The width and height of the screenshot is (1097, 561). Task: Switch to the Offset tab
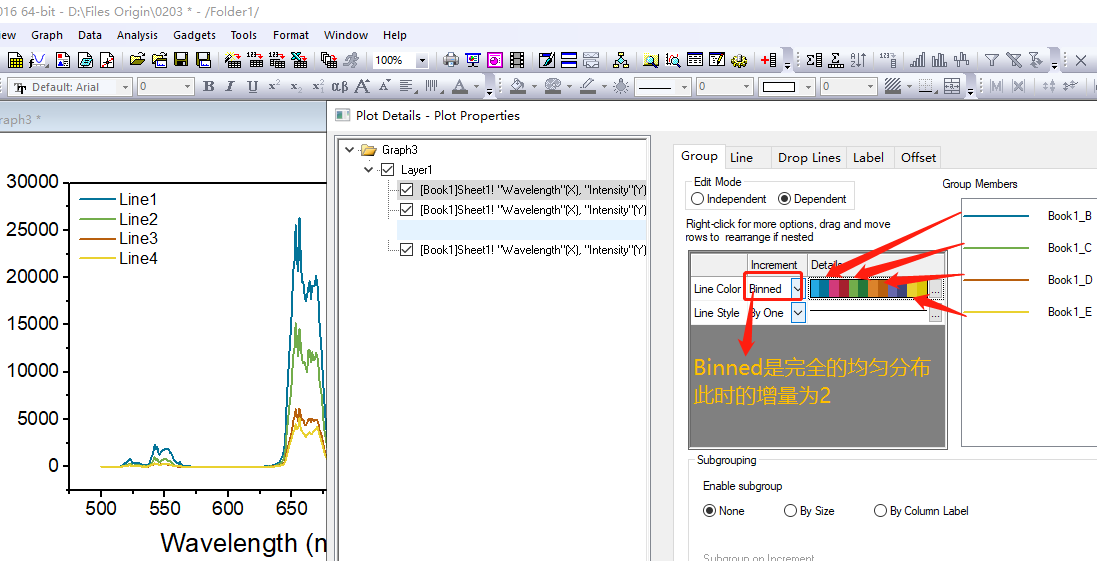click(918, 157)
